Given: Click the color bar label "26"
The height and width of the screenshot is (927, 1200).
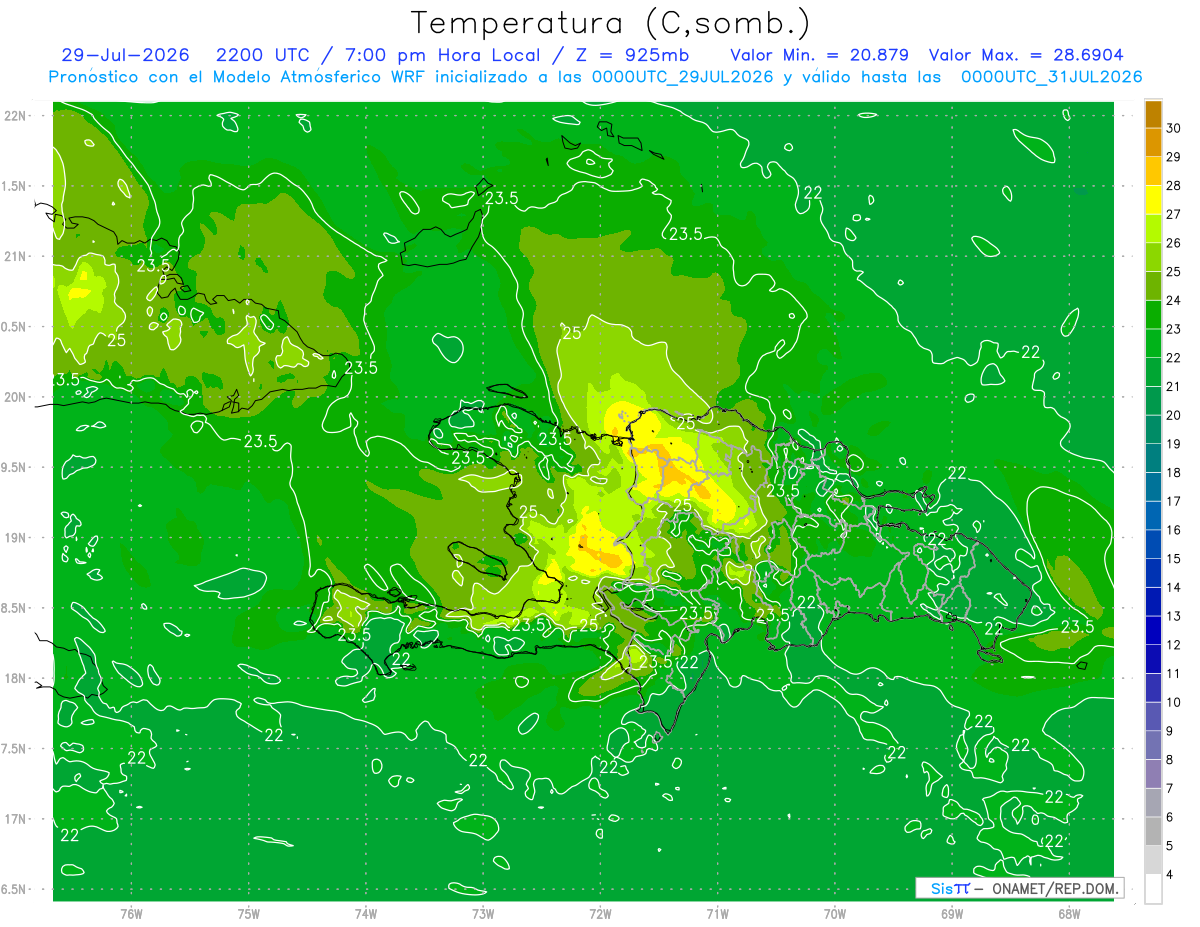Looking at the screenshot, I should pyautogui.click(x=1174, y=243).
